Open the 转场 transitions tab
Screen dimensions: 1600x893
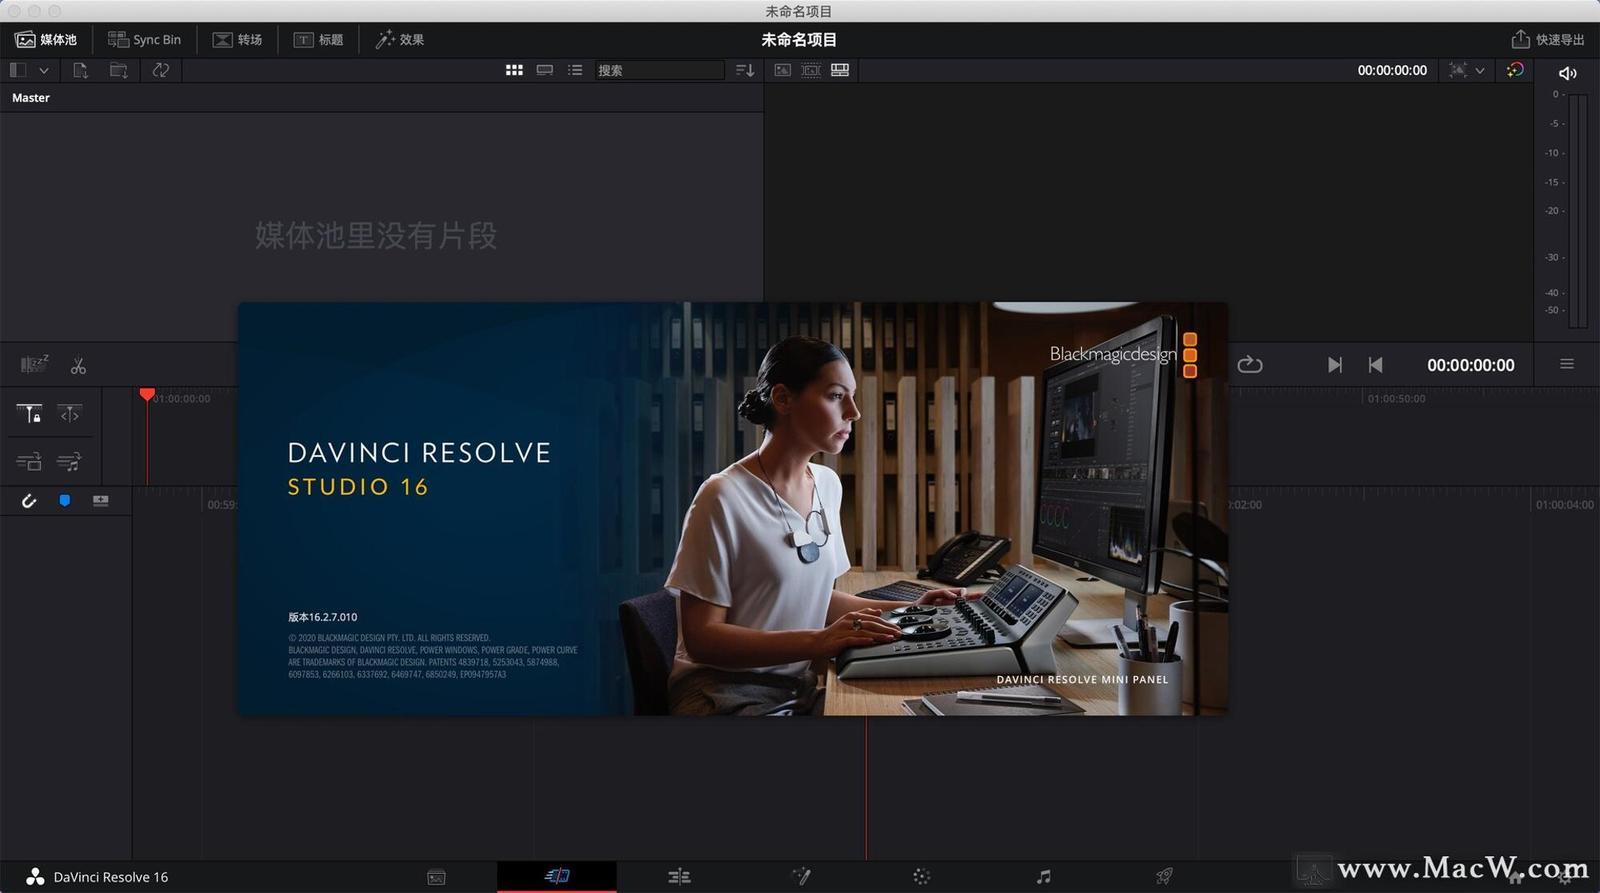pyautogui.click(x=237, y=39)
